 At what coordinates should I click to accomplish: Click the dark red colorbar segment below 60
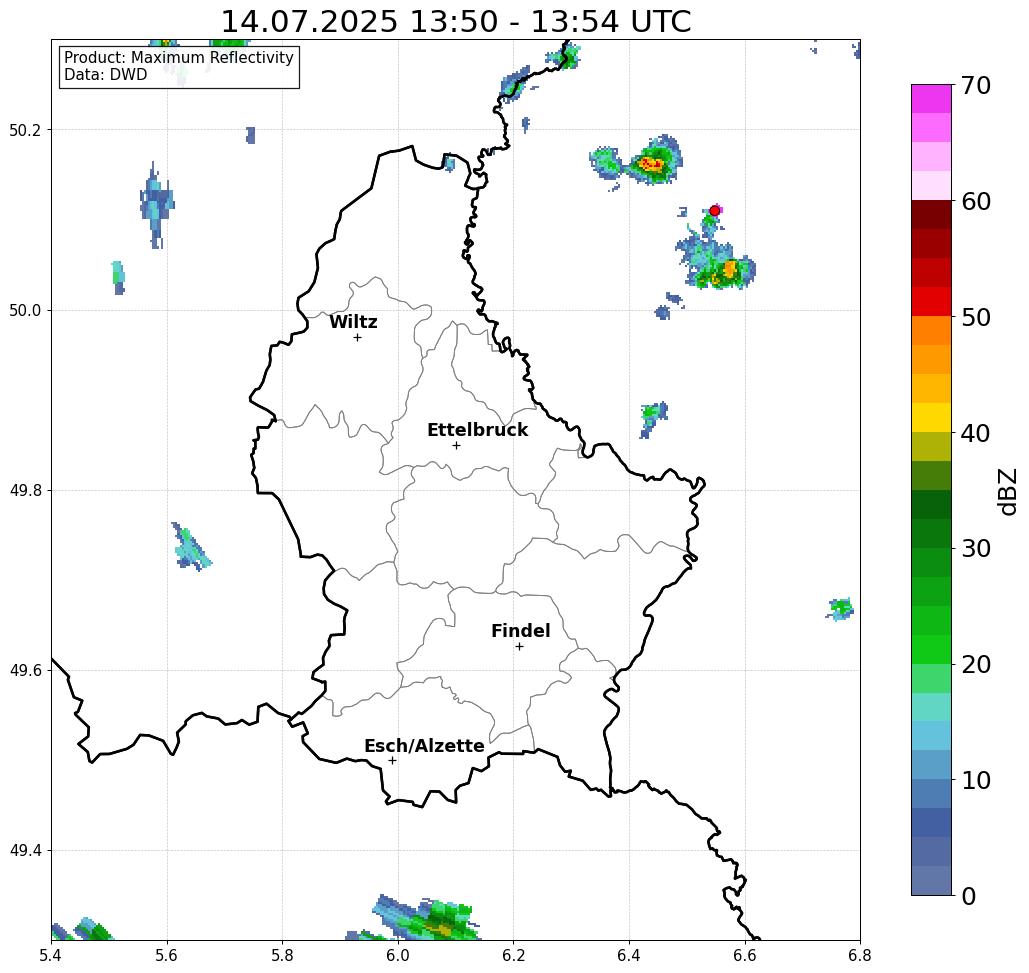pos(931,215)
